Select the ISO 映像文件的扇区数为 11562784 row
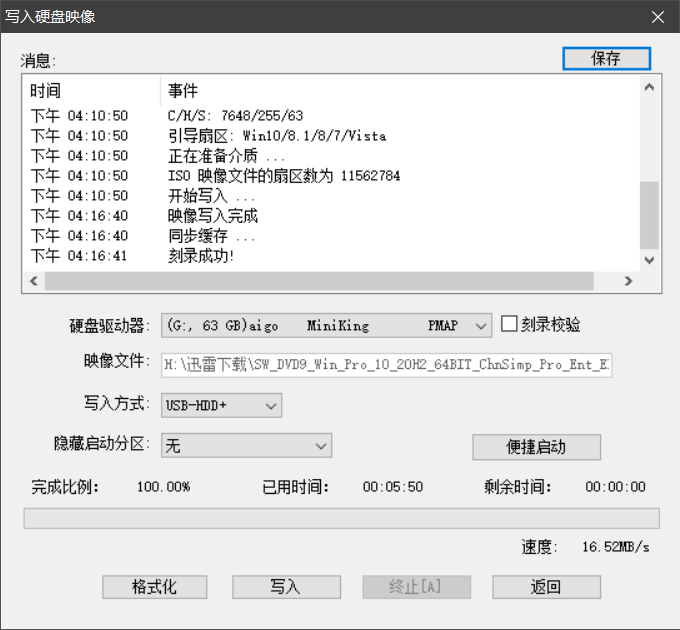 [330, 176]
